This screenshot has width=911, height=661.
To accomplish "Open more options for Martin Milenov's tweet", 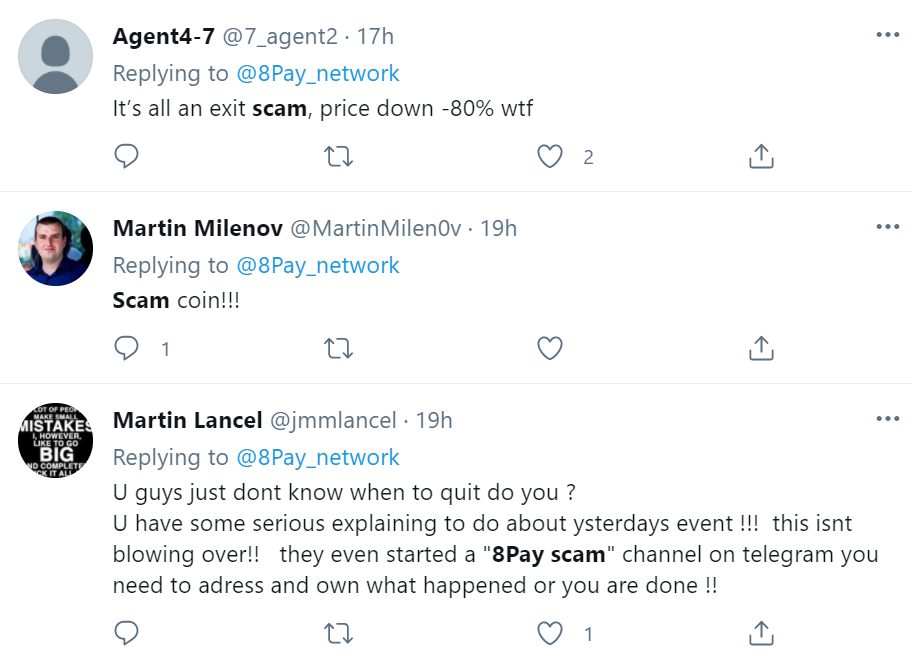I will click(x=888, y=227).
